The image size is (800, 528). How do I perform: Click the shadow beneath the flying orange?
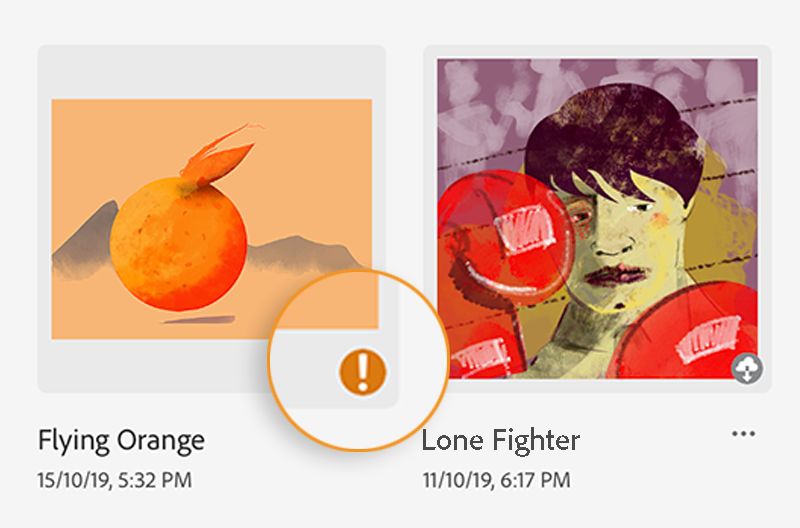(198, 321)
